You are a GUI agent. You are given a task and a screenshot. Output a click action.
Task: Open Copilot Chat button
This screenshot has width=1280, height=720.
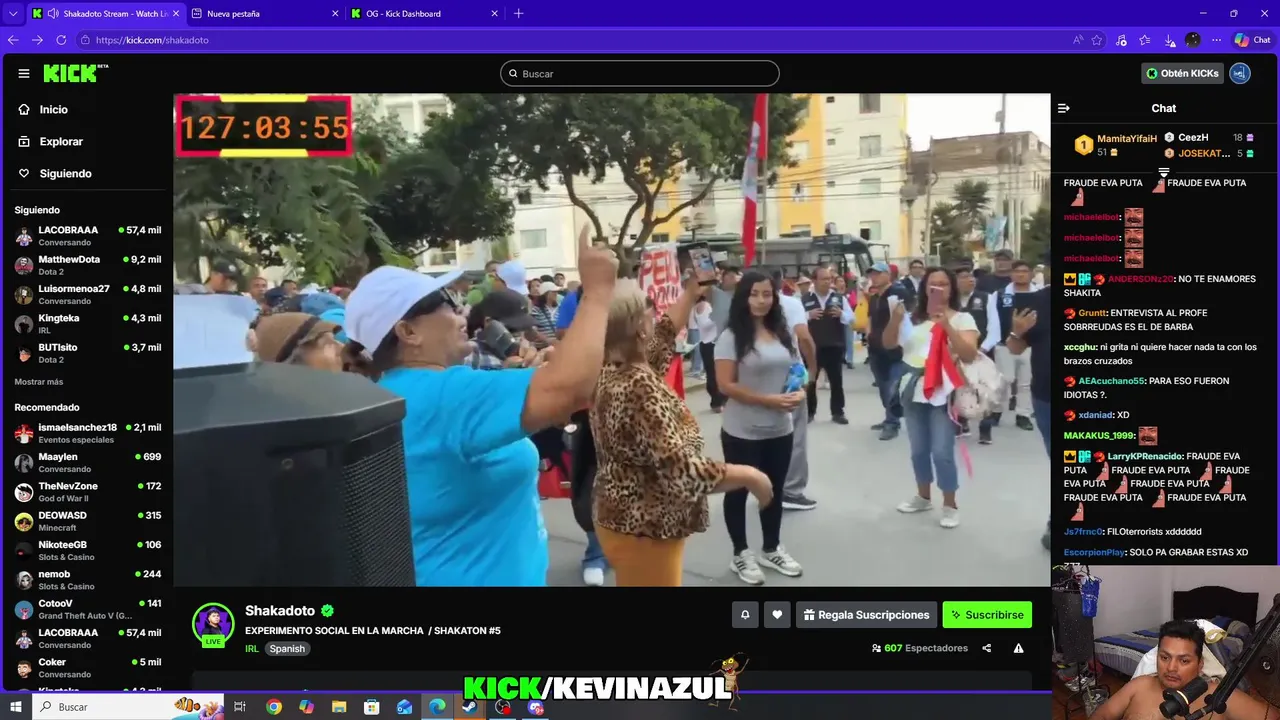click(1252, 40)
